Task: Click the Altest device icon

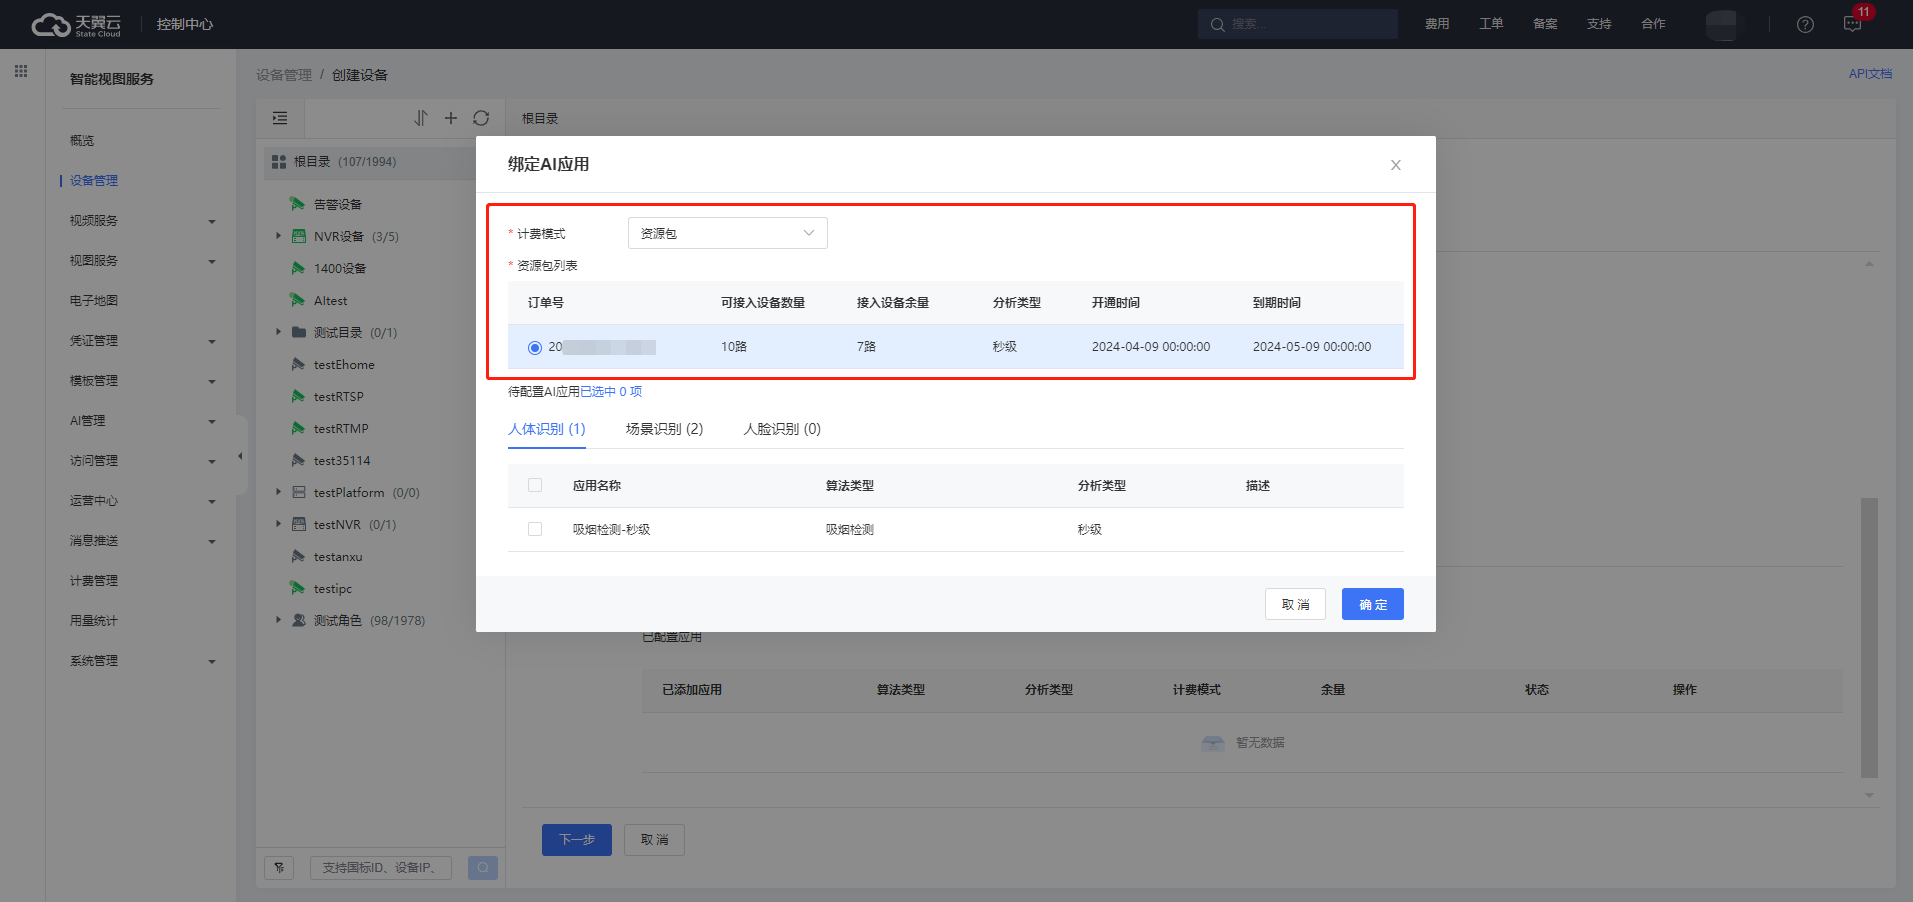Action: 297,300
